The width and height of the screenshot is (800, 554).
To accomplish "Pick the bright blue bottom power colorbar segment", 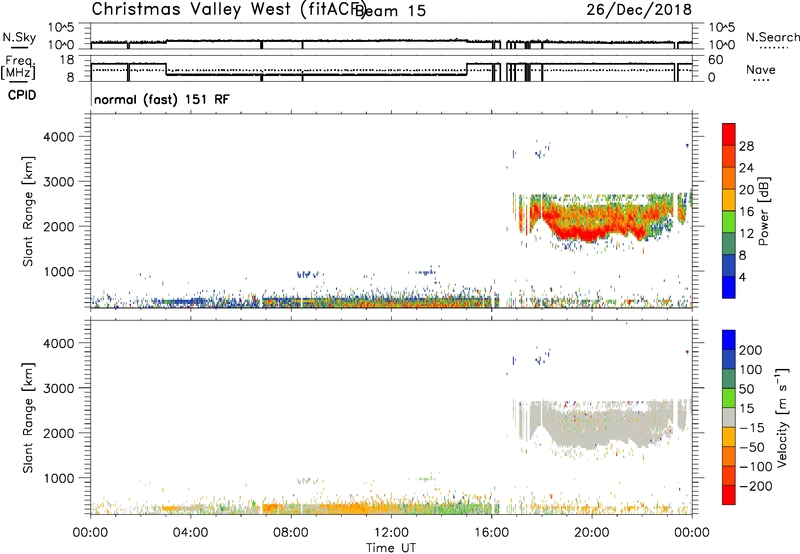I will 729,287.
